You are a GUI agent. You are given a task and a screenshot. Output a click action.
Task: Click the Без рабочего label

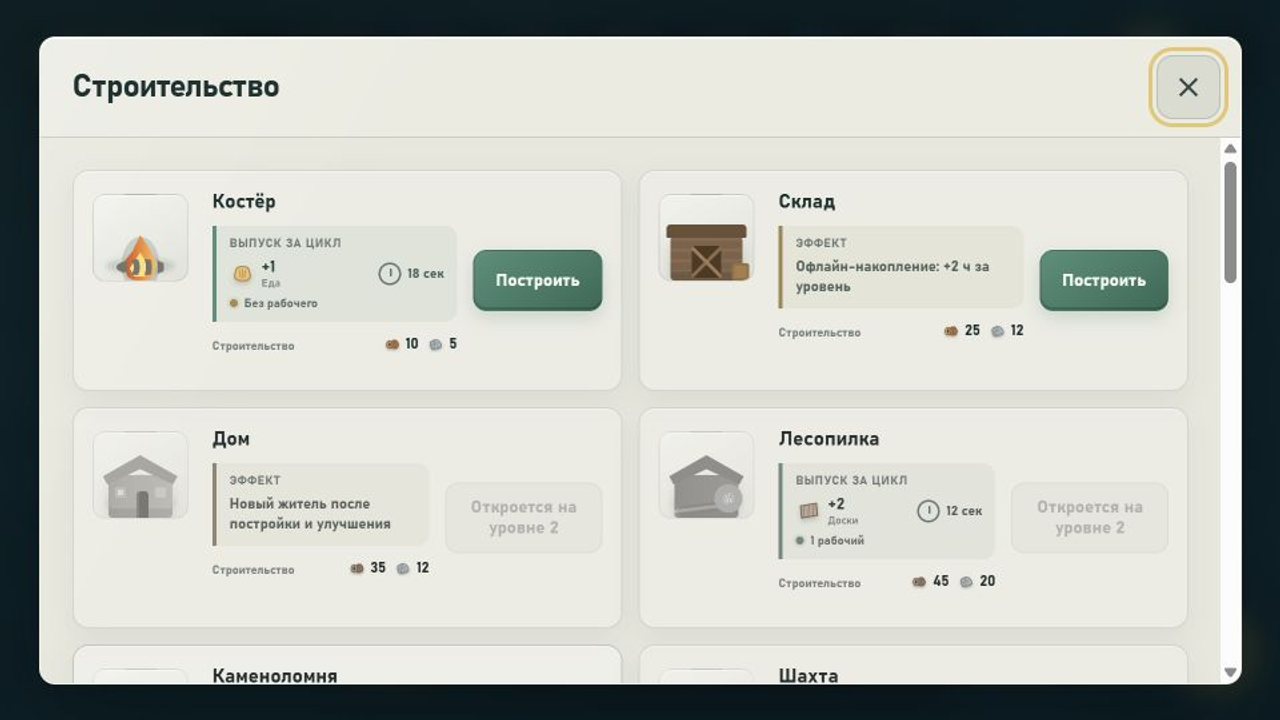pyautogui.click(x=281, y=303)
